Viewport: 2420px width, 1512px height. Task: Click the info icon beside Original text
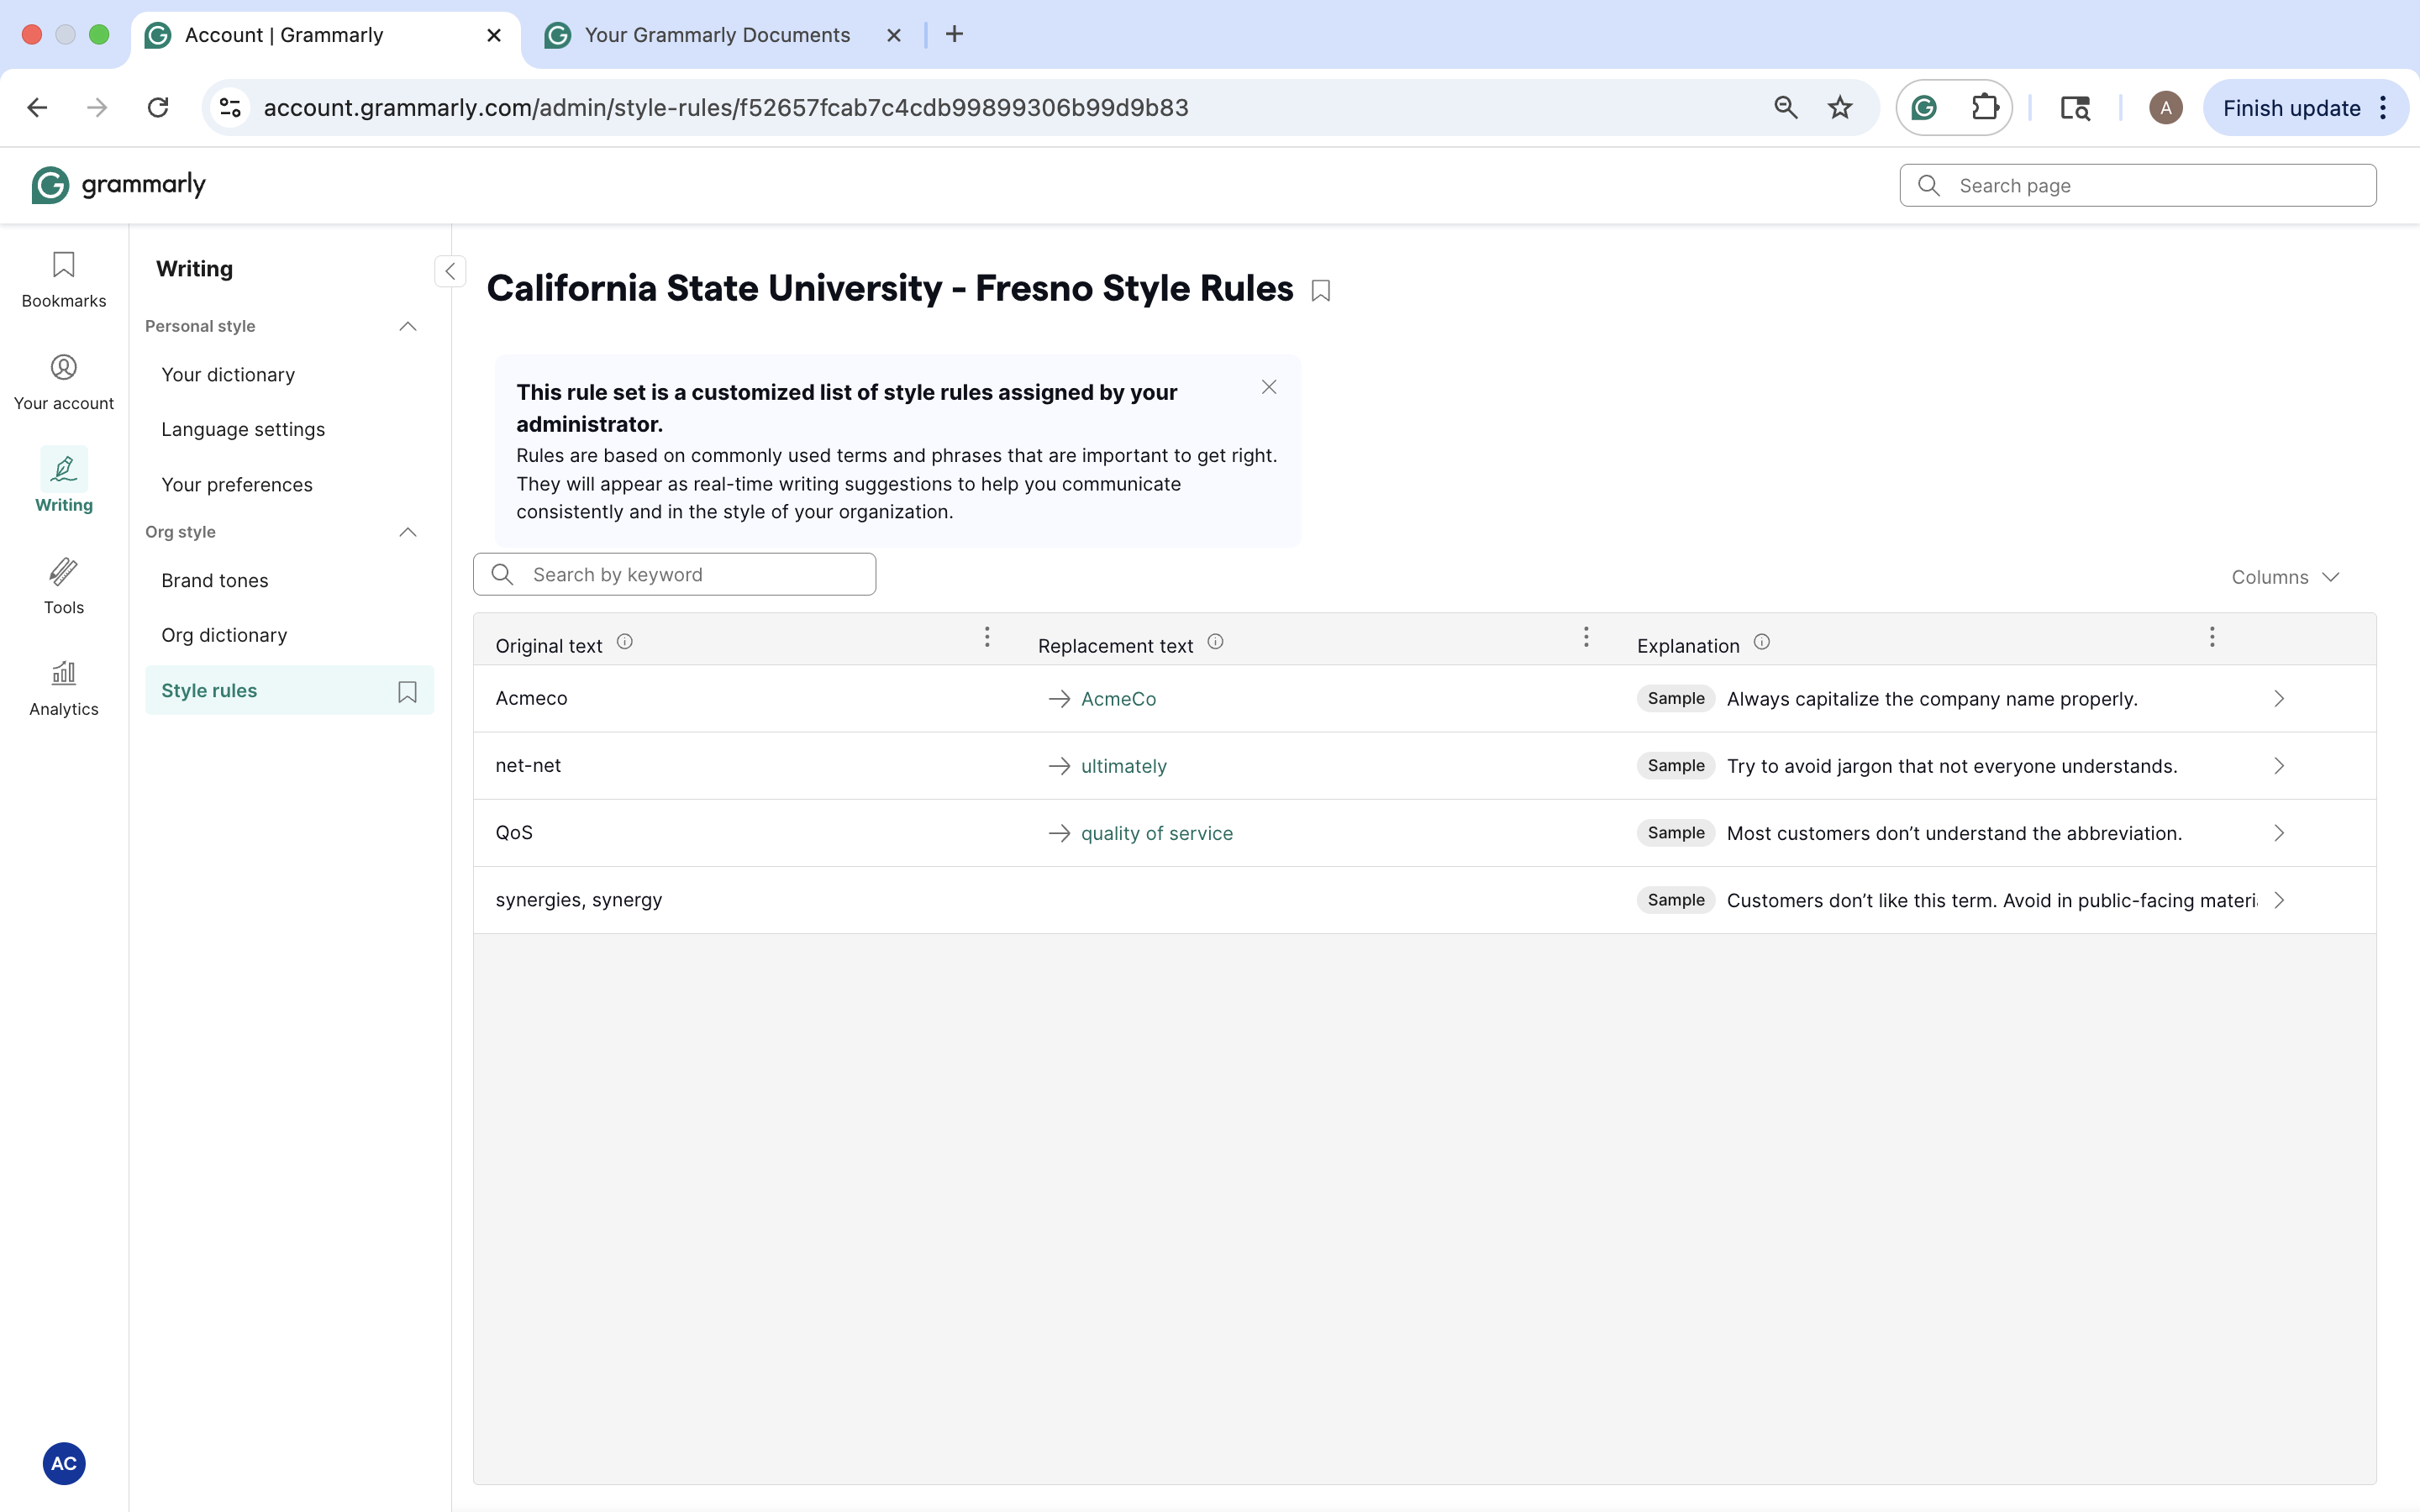(625, 642)
